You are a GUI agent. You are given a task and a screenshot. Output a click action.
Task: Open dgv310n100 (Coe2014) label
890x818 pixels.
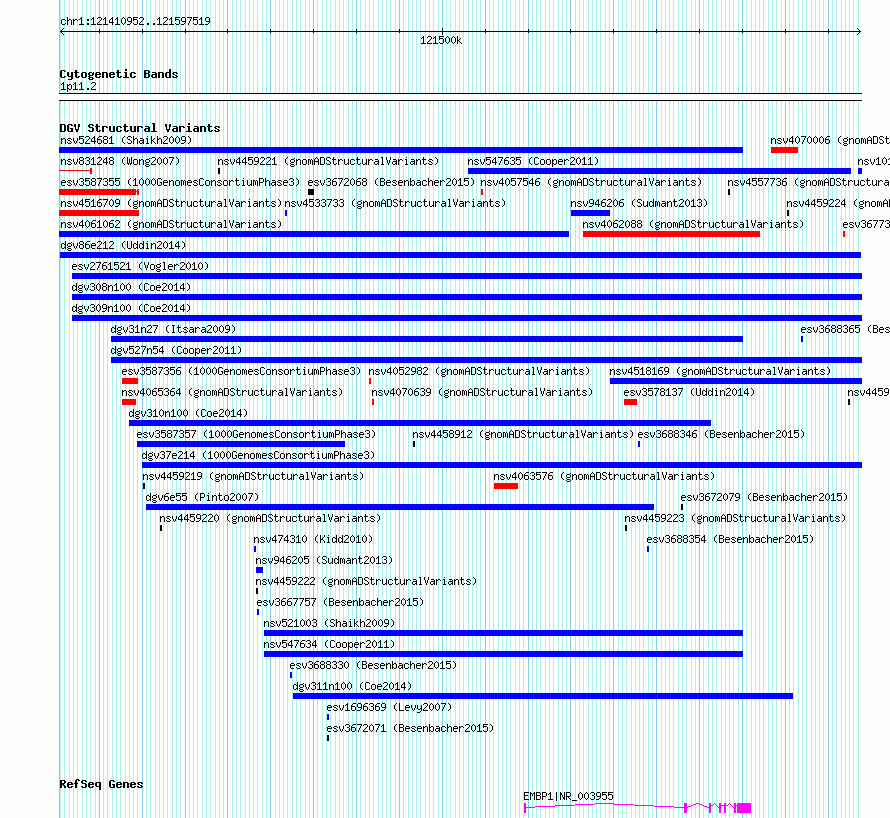(188, 413)
